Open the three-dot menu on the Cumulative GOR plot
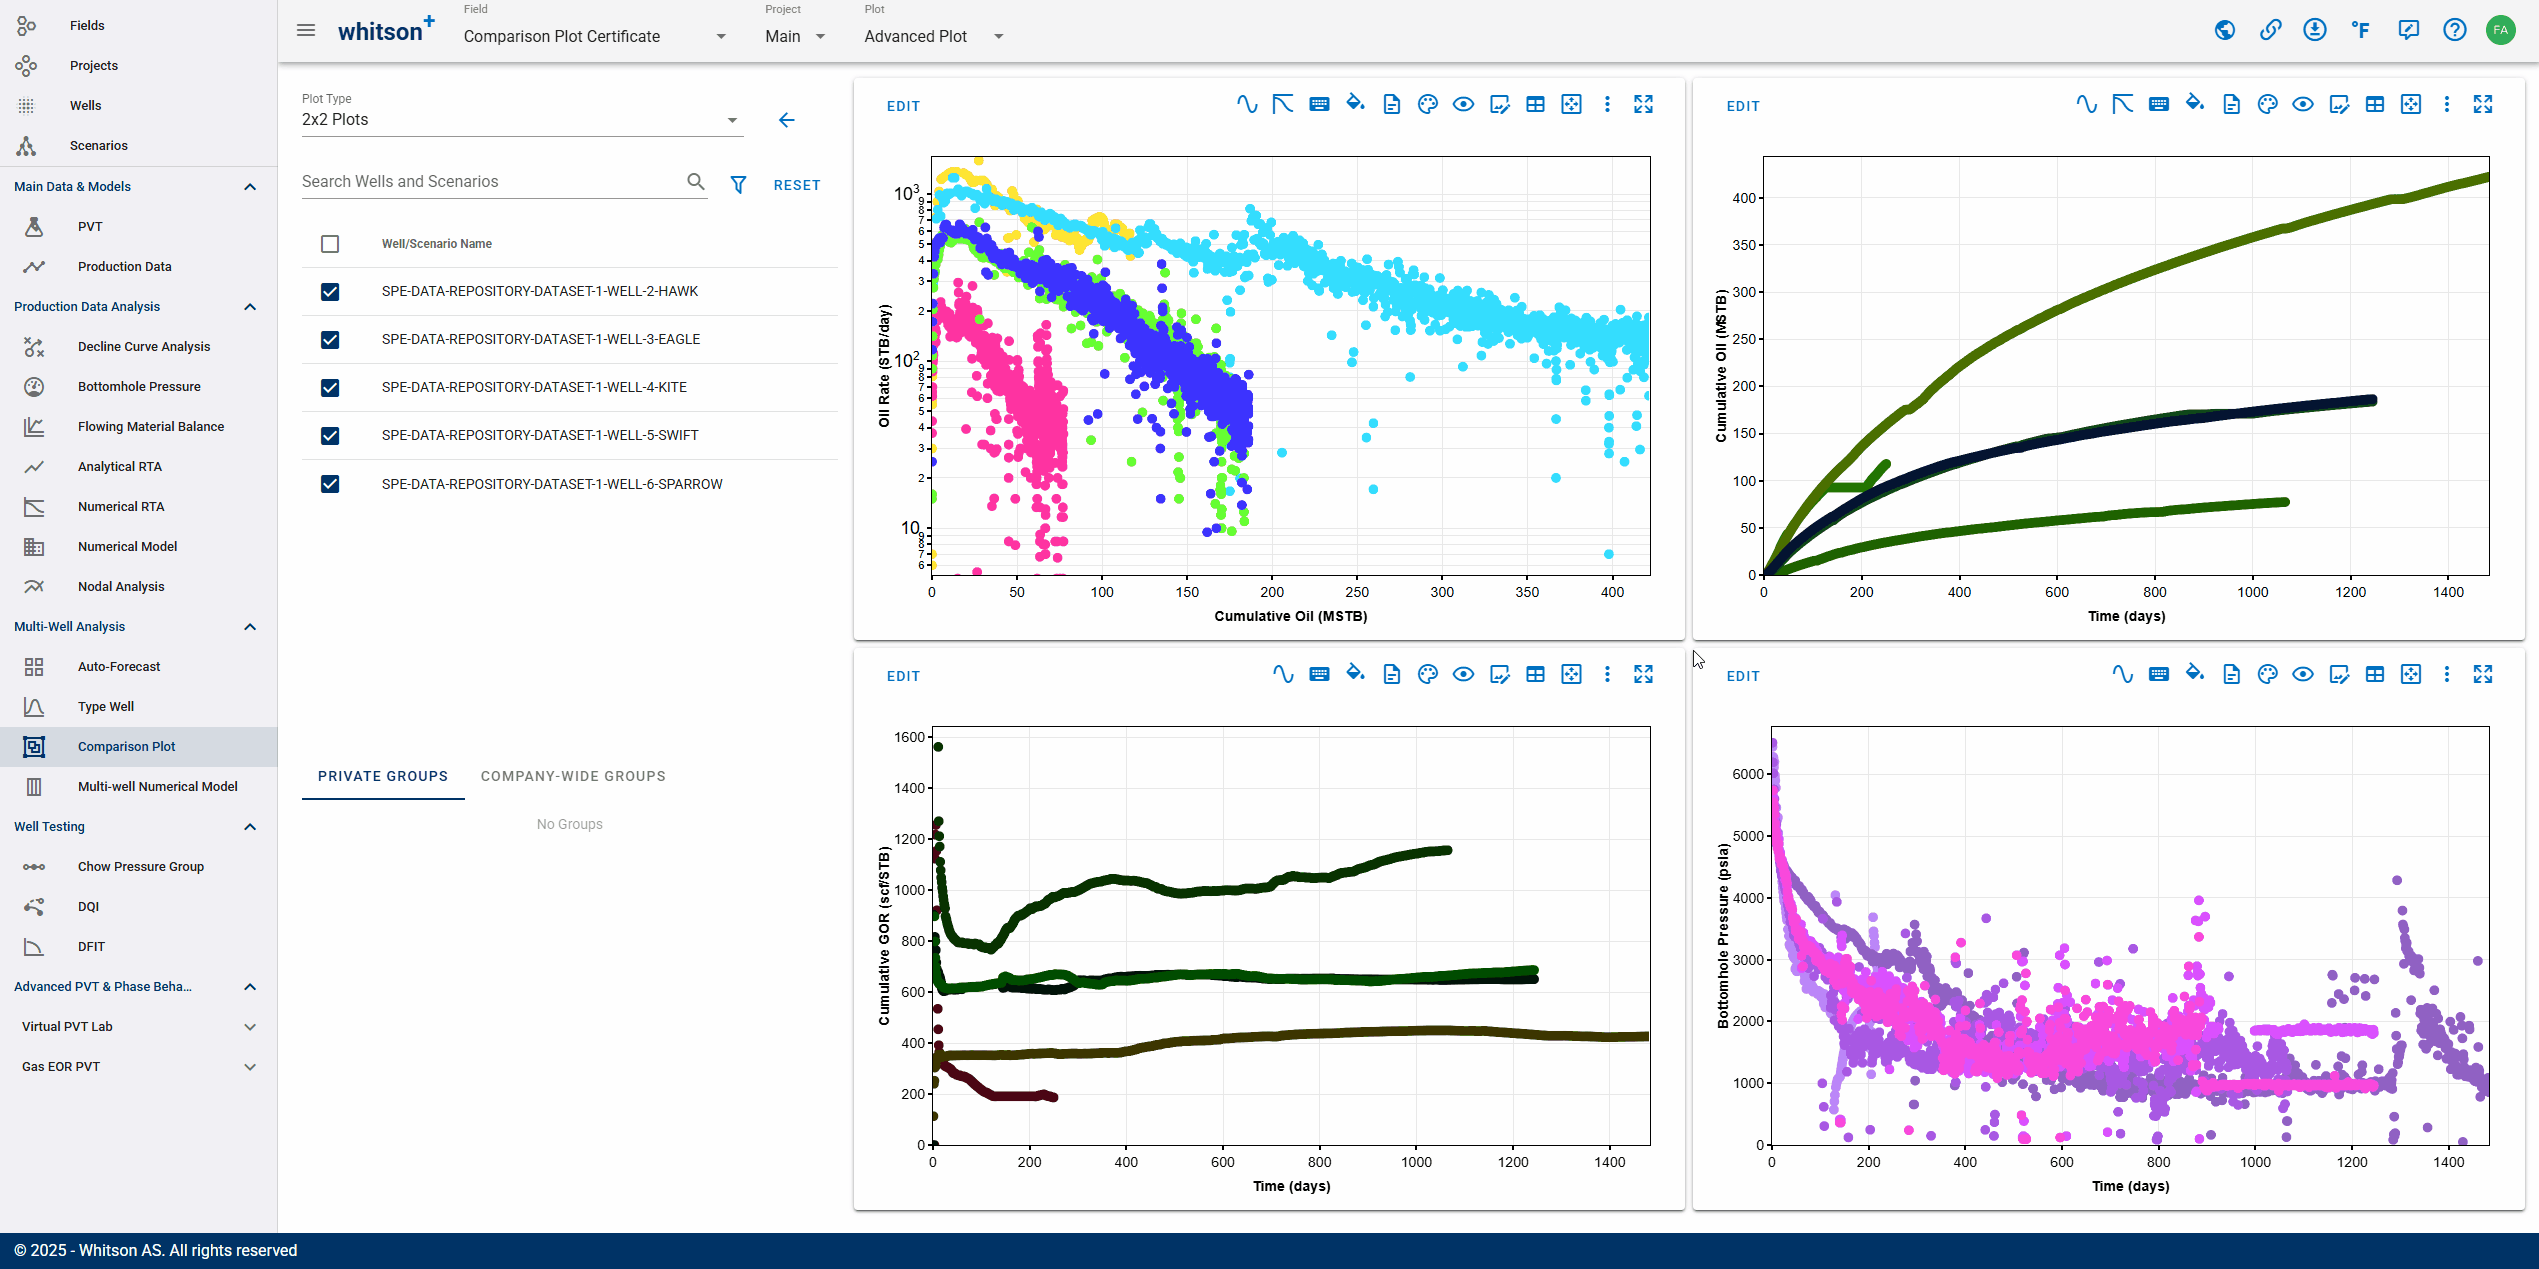The height and width of the screenshot is (1269, 2539). click(x=1607, y=674)
